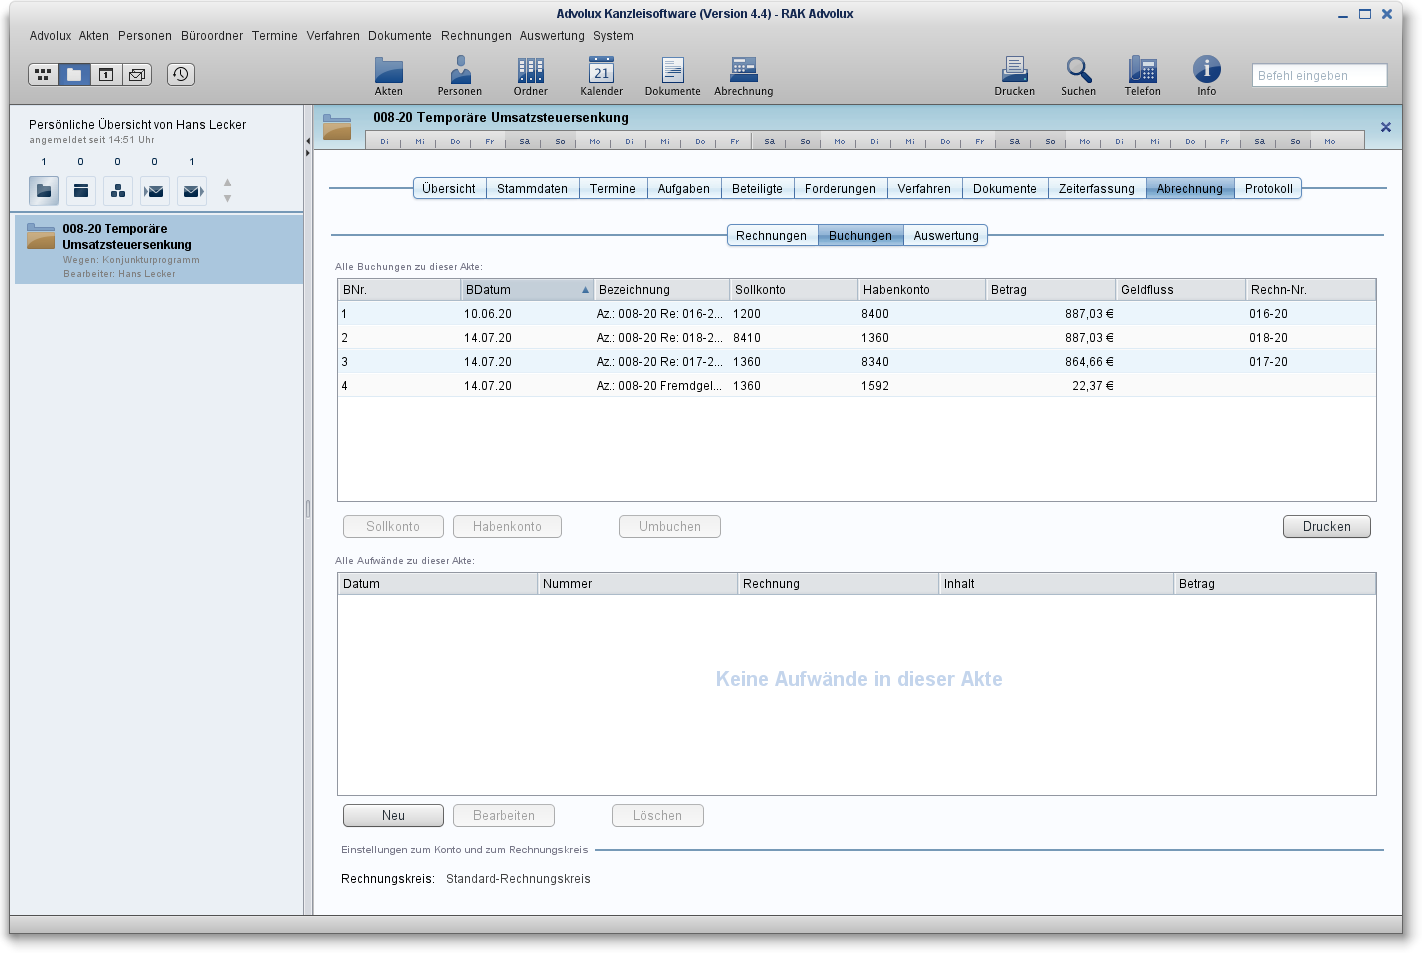Click the Neu button for Aufwände
Screen dimensions: 1422x953
pyautogui.click(x=393, y=816)
